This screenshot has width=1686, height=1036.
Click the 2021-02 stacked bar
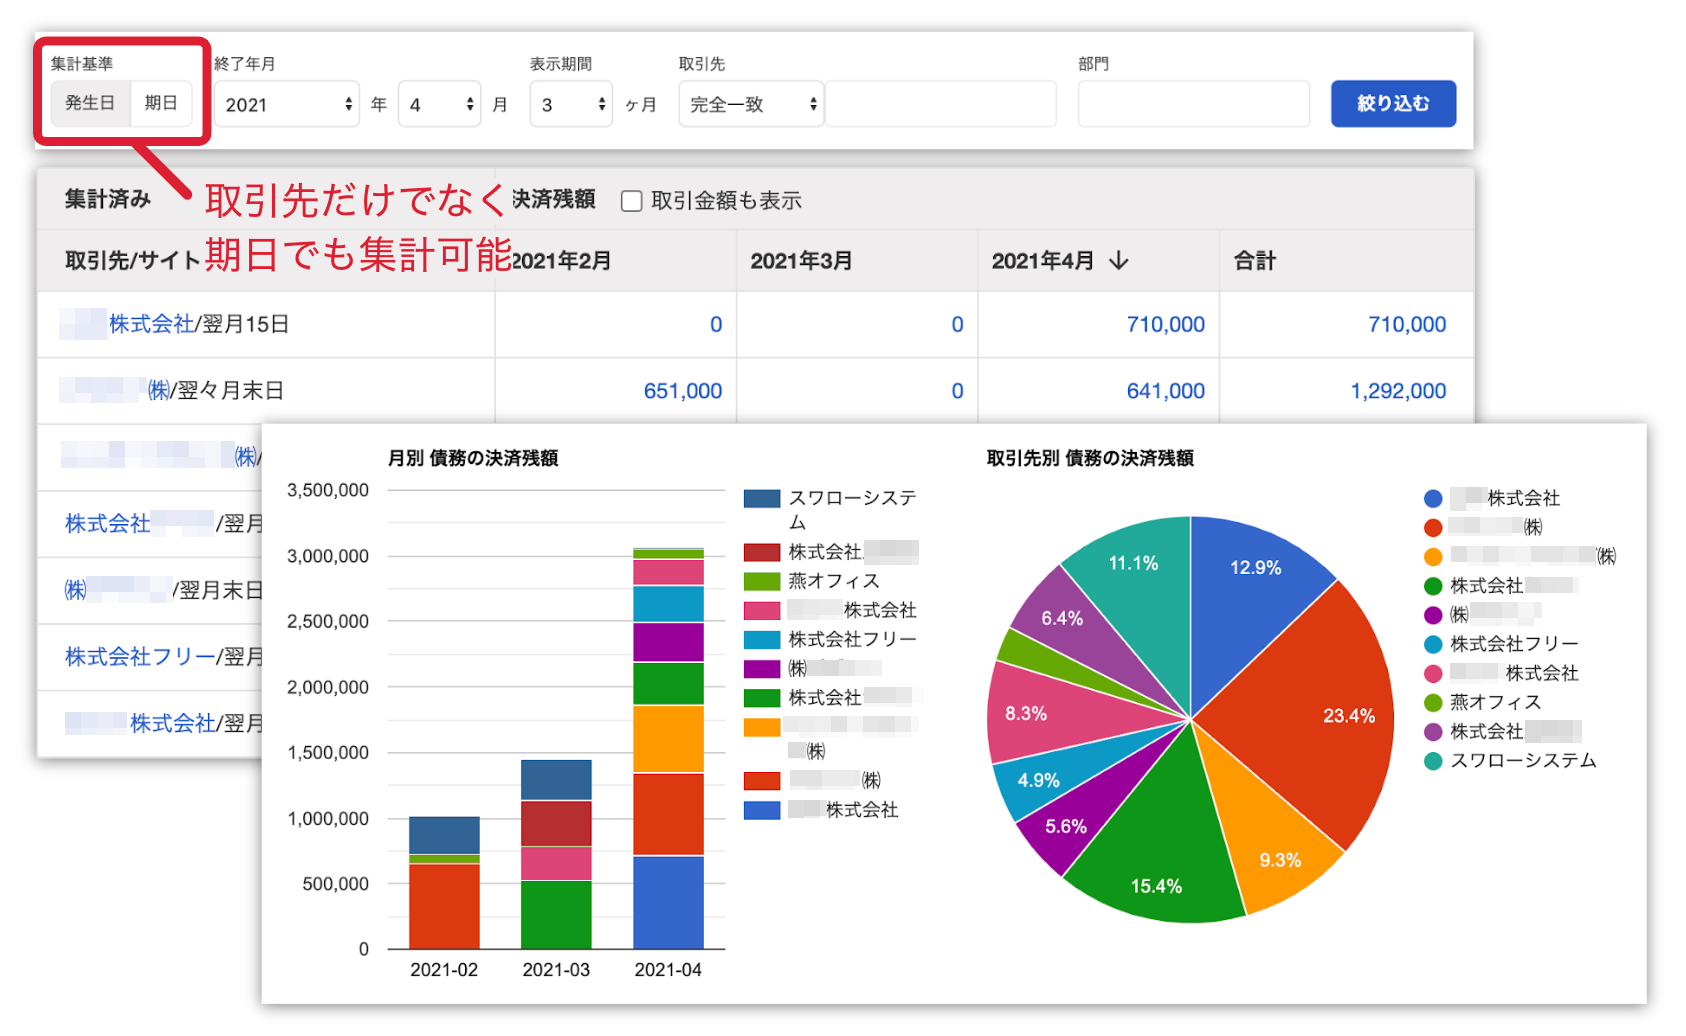click(x=444, y=882)
